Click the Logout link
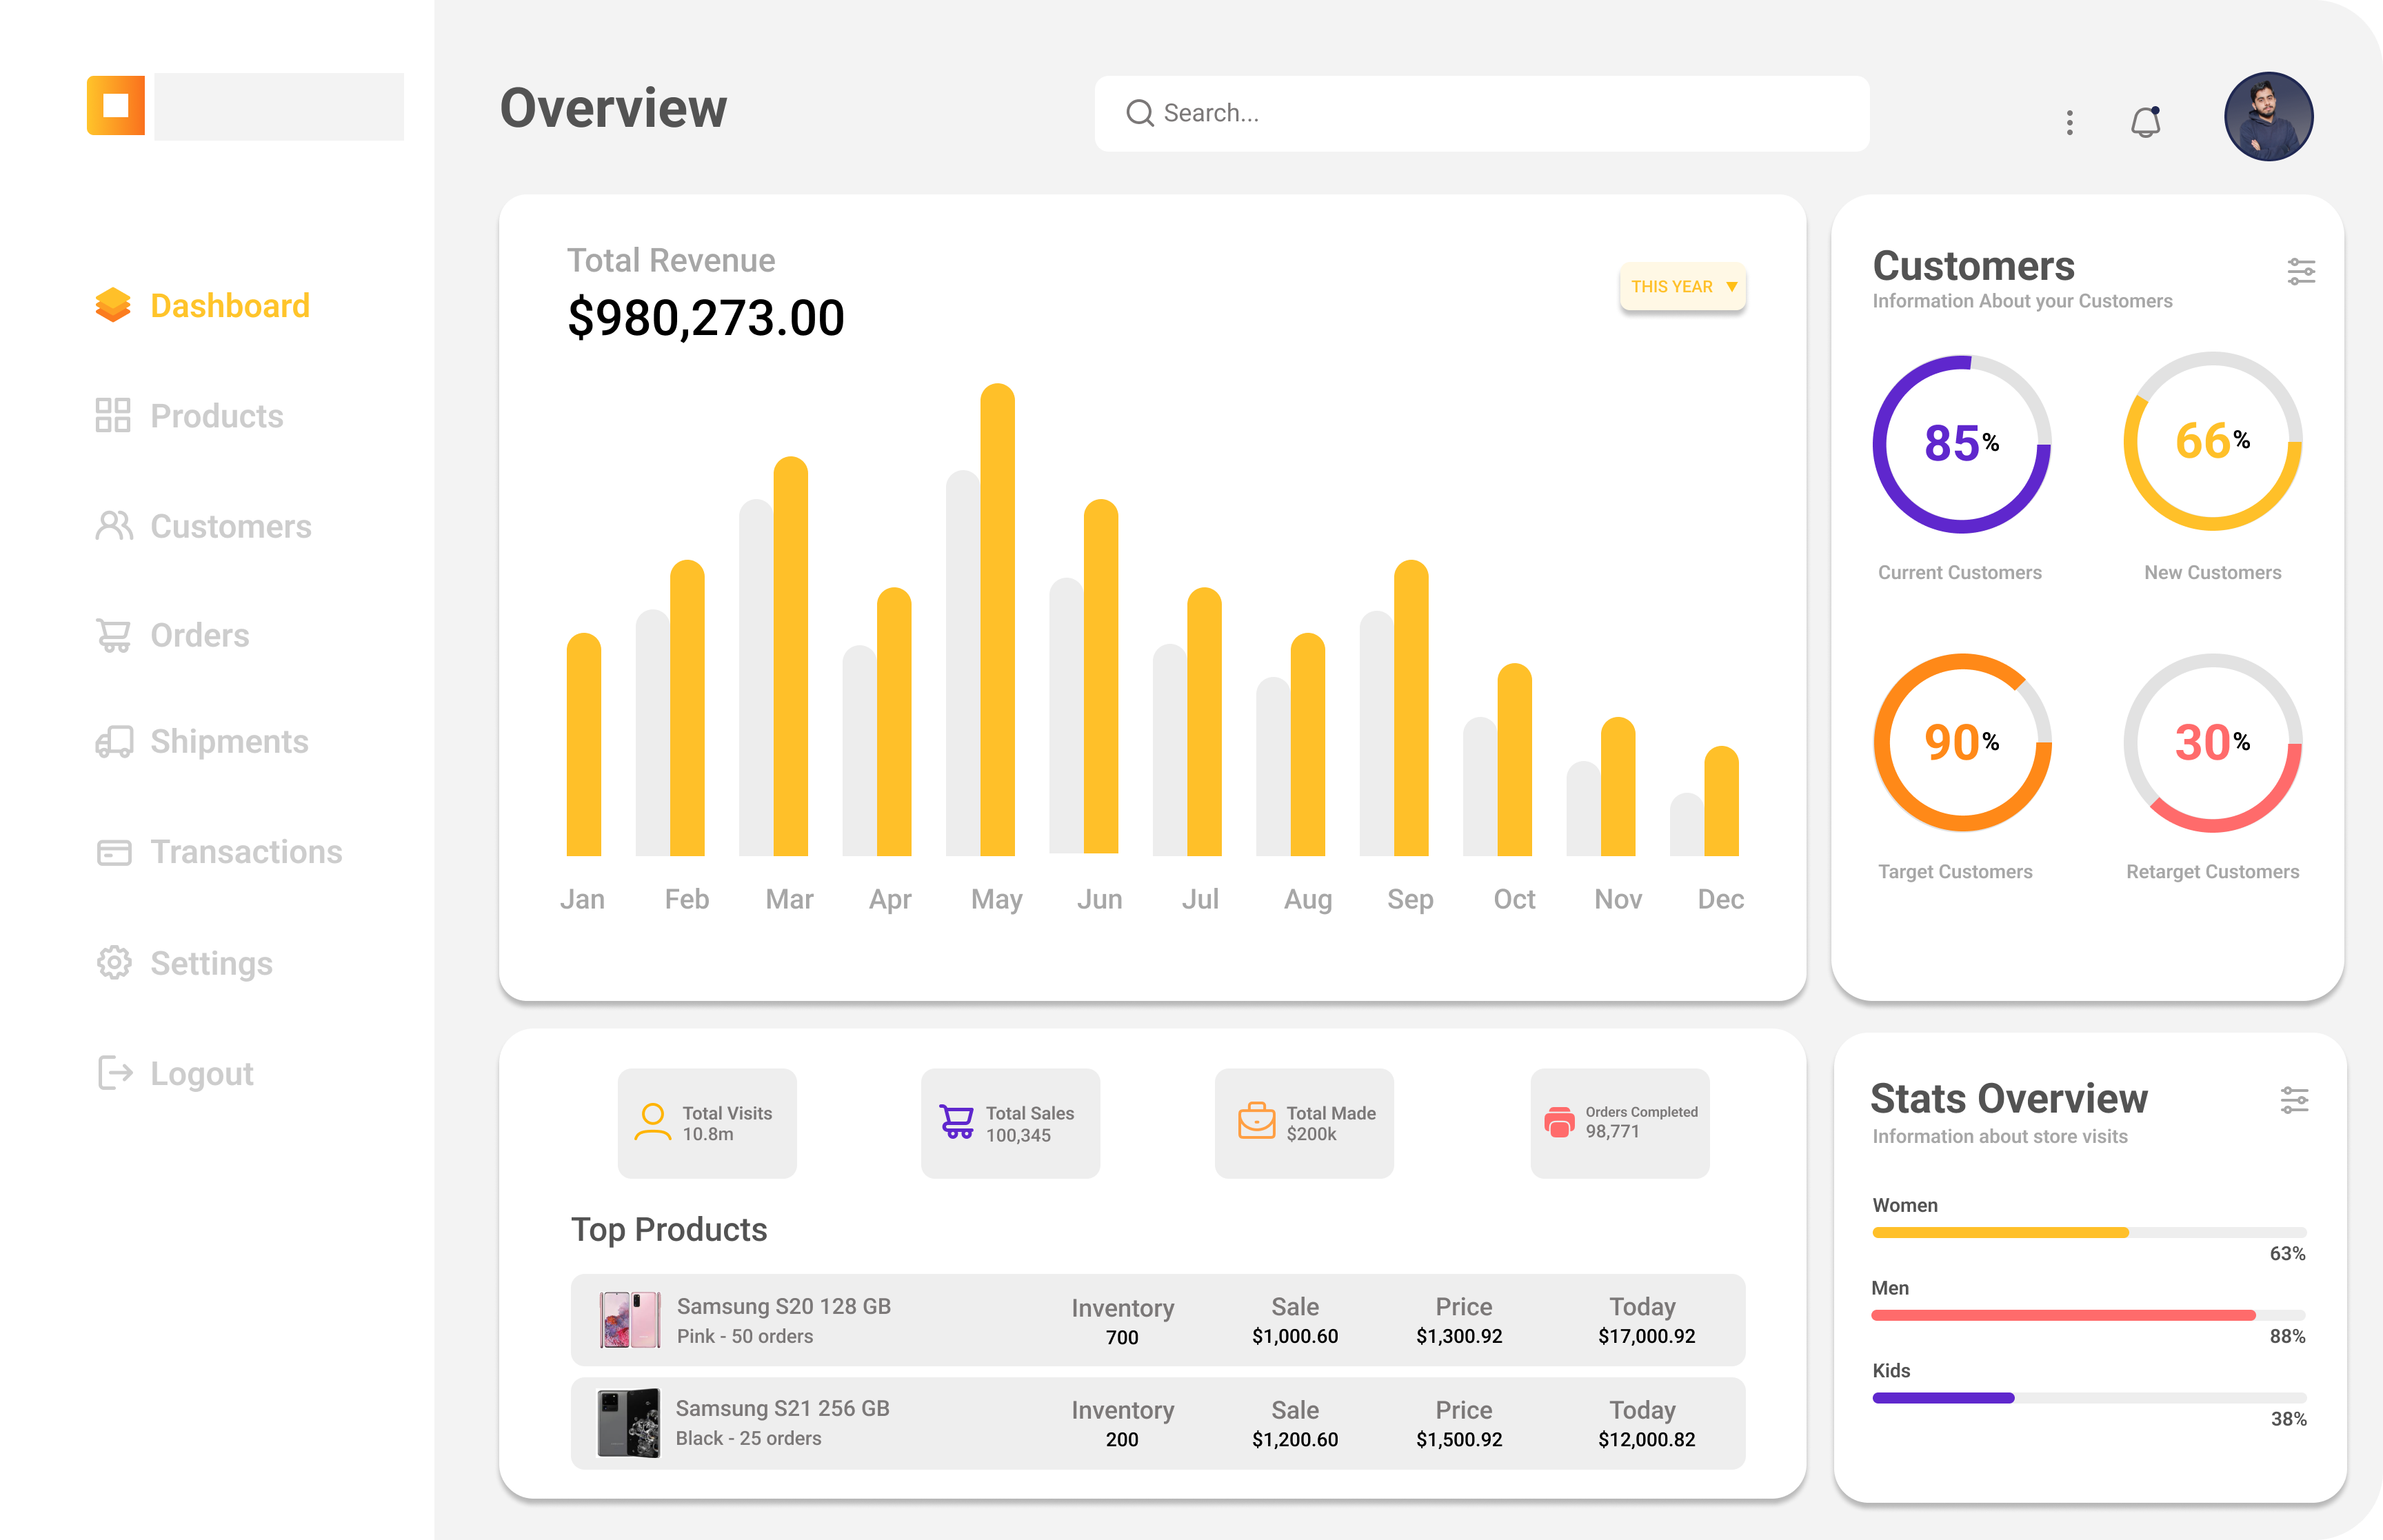The width and height of the screenshot is (2383, 1540). click(x=201, y=1074)
